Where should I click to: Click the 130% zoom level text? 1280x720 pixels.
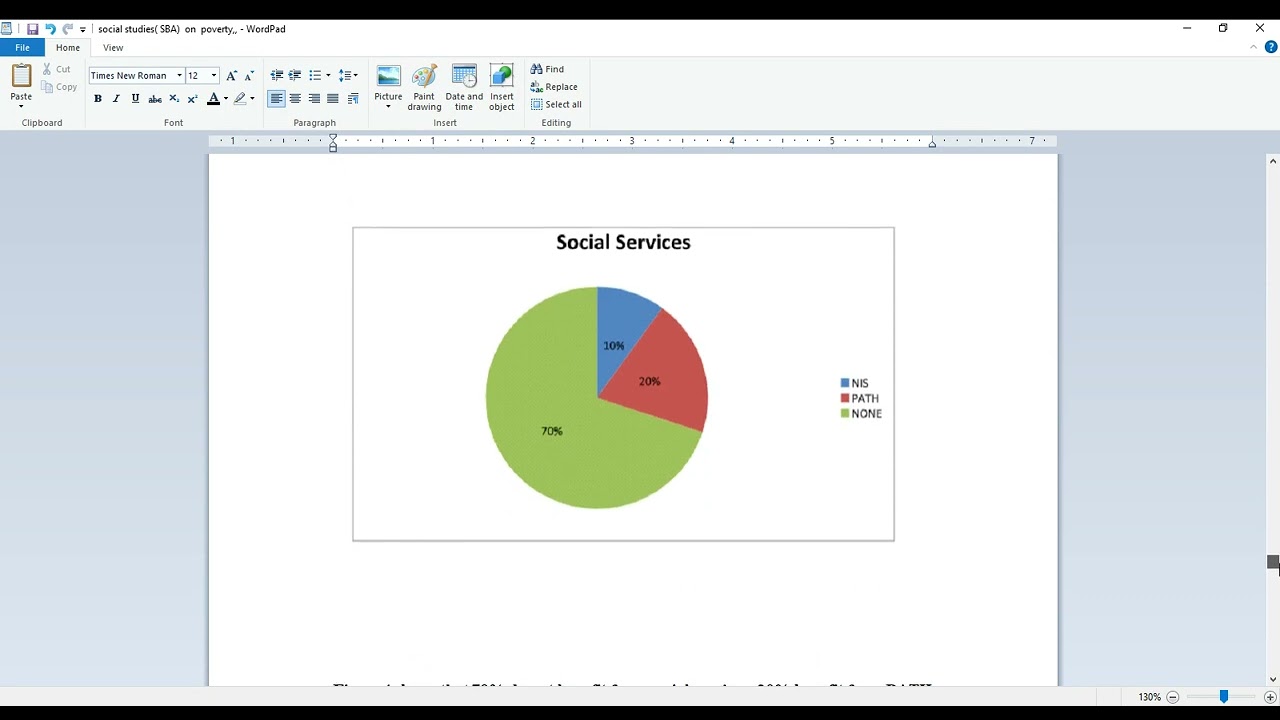click(1149, 697)
